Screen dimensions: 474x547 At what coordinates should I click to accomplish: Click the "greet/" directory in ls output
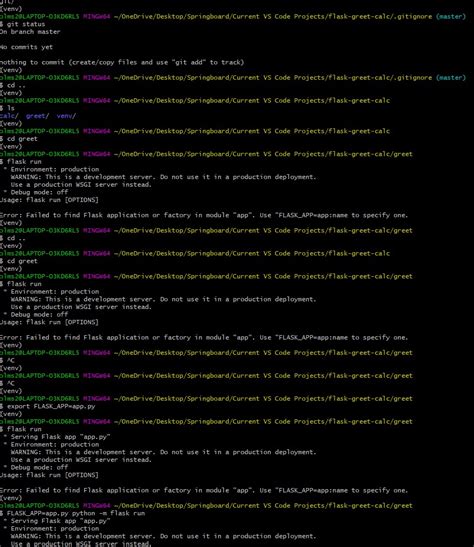(37, 116)
